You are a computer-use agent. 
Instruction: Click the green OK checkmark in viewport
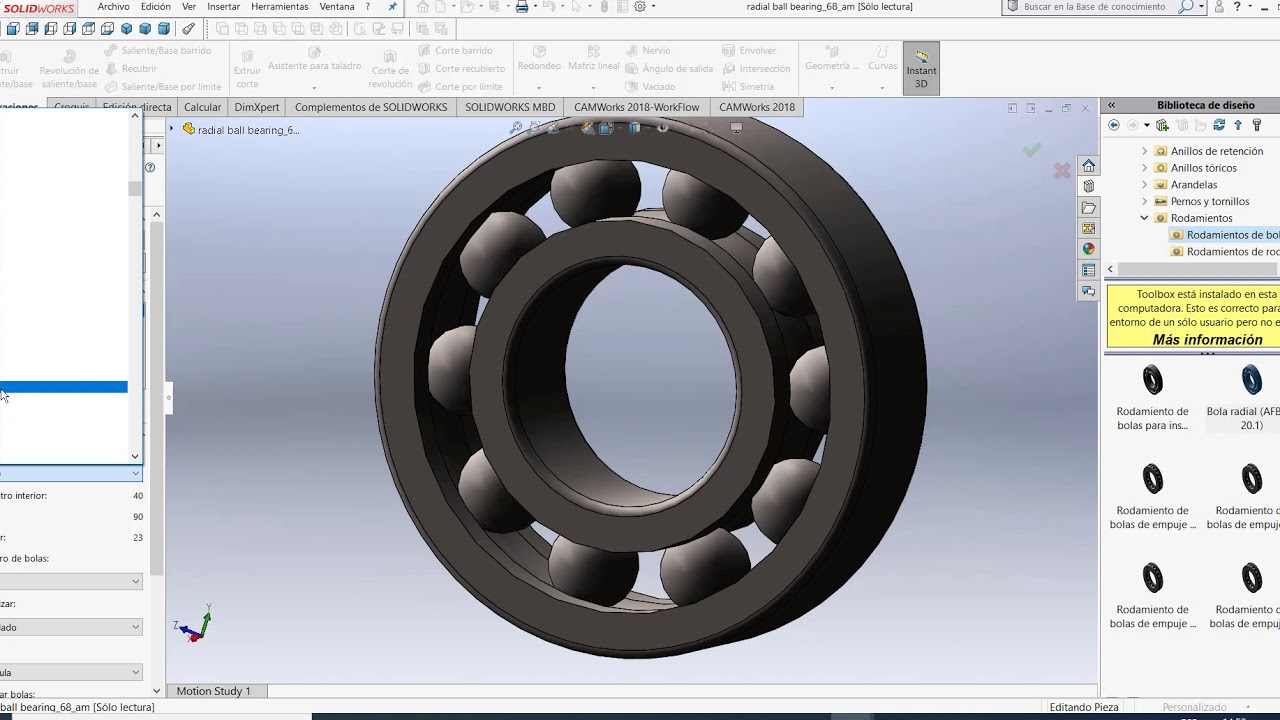1032,150
